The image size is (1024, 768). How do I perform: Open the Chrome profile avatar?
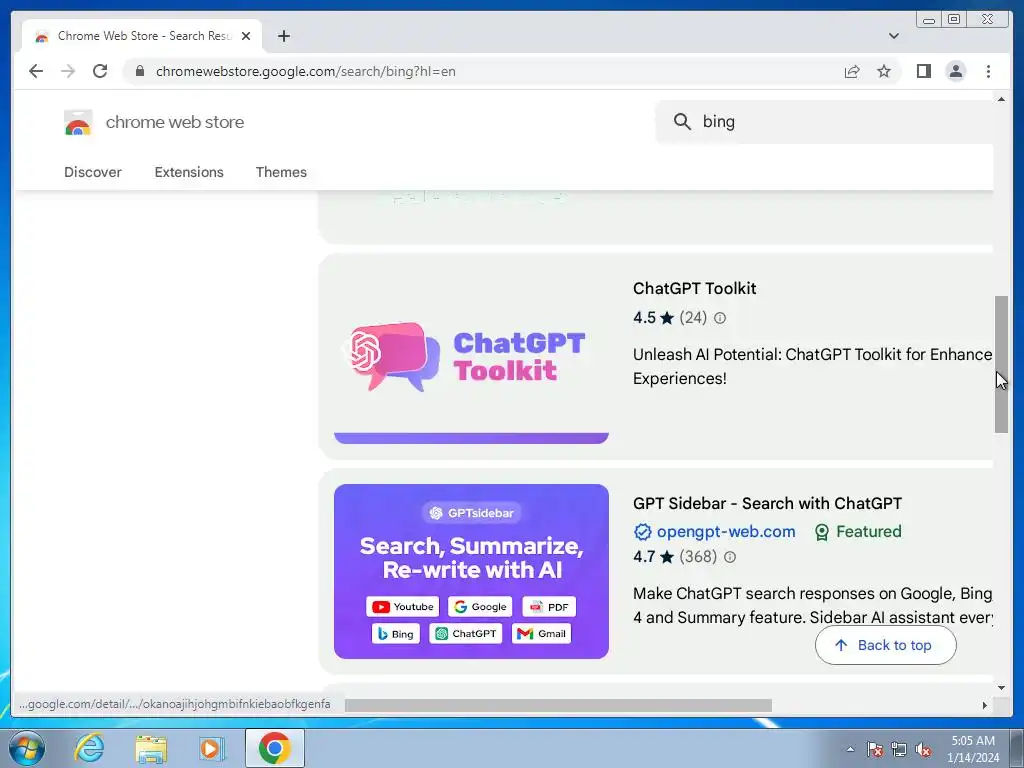click(955, 71)
